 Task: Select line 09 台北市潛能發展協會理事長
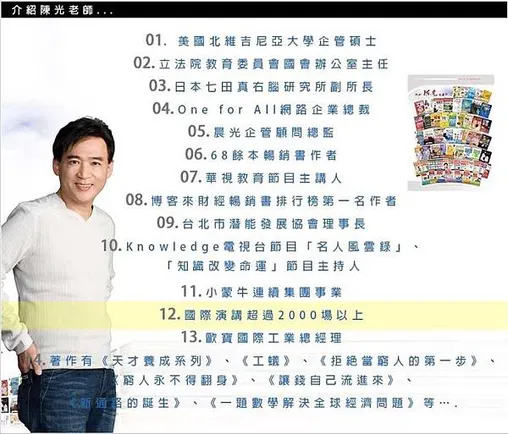pyautogui.click(x=261, y=223)
